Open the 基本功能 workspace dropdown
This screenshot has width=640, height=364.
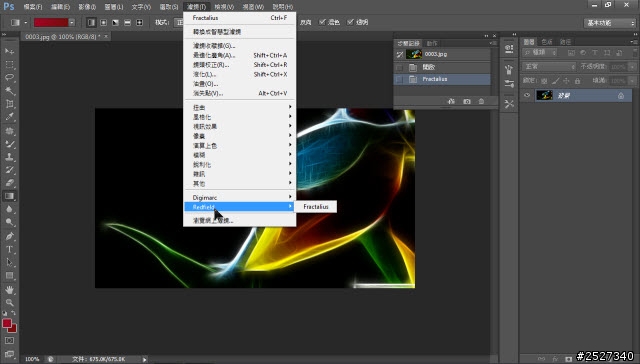[610, 23]
